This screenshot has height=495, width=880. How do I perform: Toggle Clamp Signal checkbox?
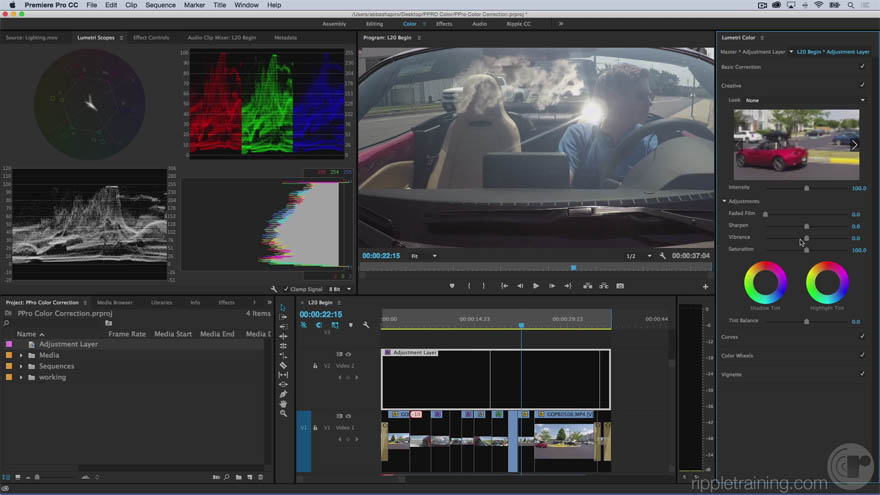pos(286,289)
